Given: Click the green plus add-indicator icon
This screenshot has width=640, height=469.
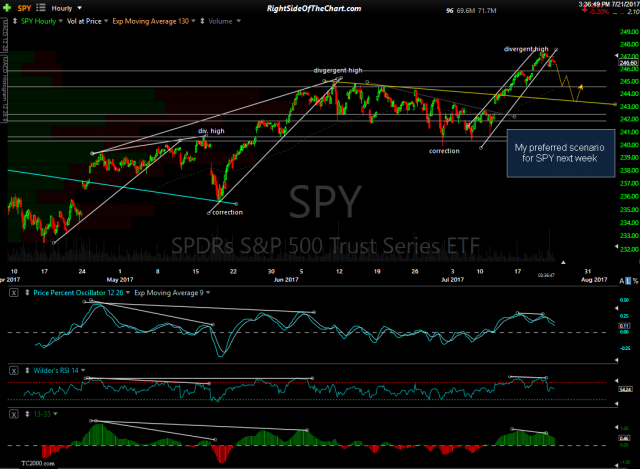Looking at the screenshot, I should (x=7, y=8).
